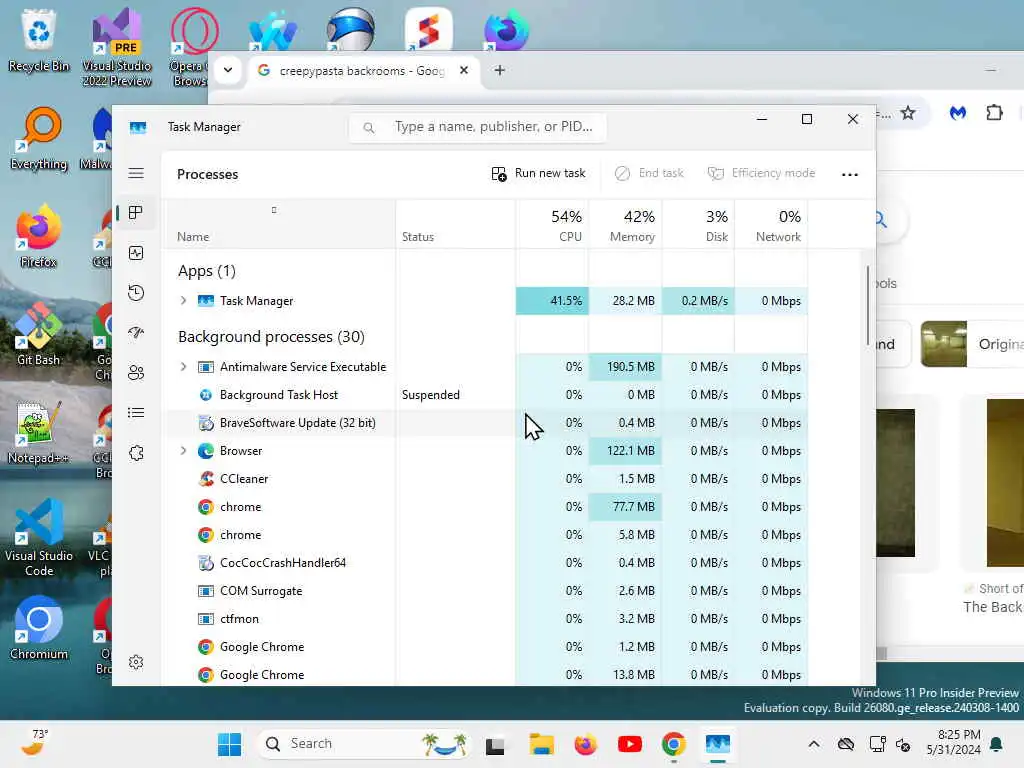Sort by Memory column header
1024x768 pixels.
(626, 225)
